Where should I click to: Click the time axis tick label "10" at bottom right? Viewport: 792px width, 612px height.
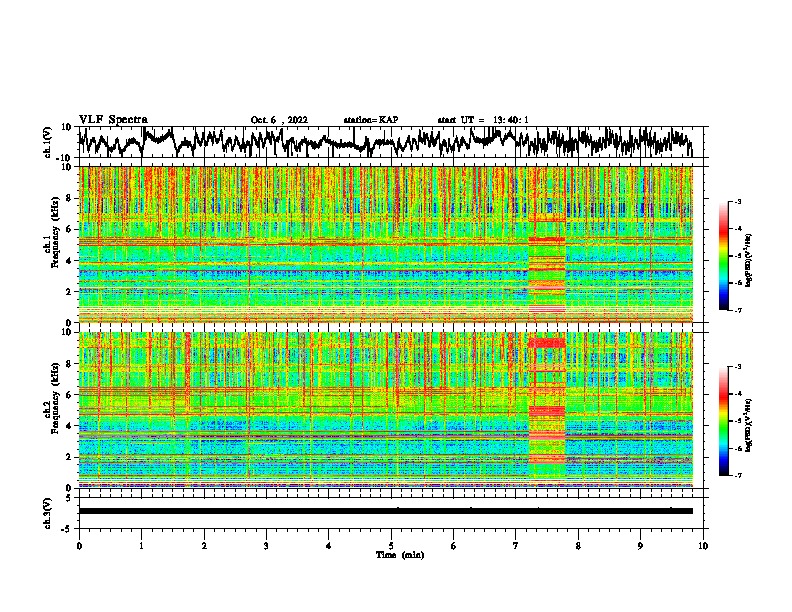[703, 546]
